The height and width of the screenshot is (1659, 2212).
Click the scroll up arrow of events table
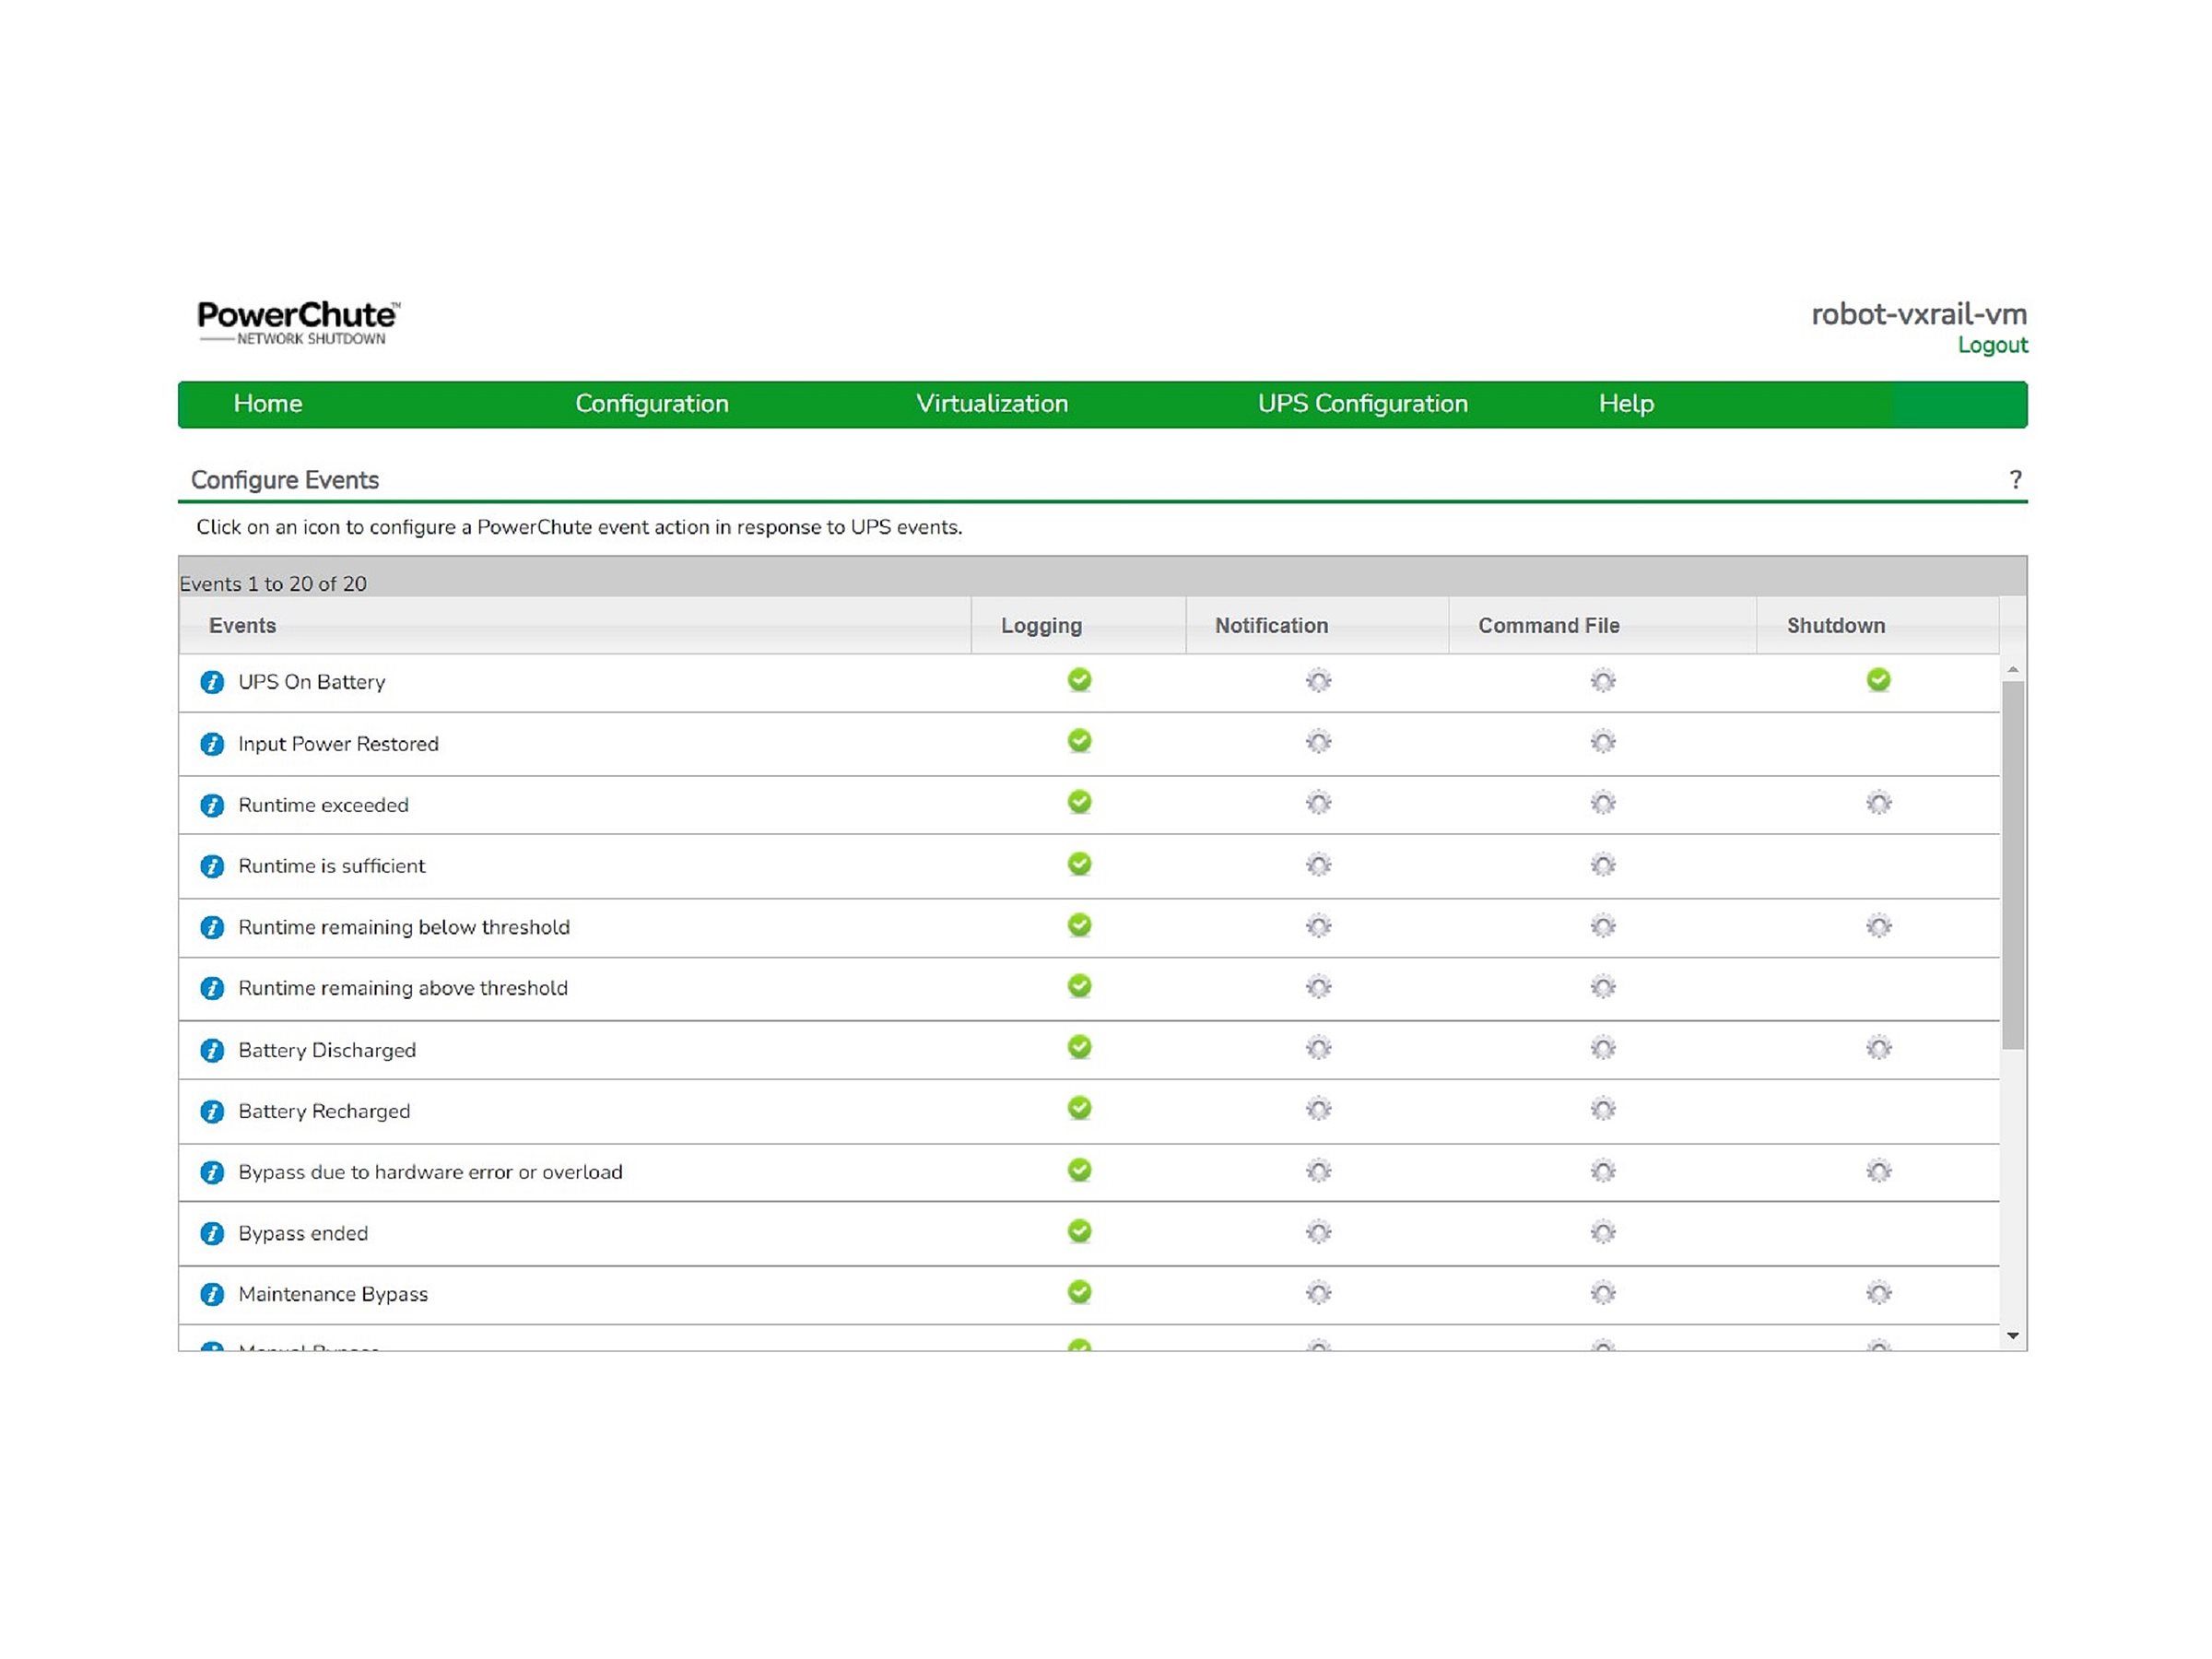2013,669
